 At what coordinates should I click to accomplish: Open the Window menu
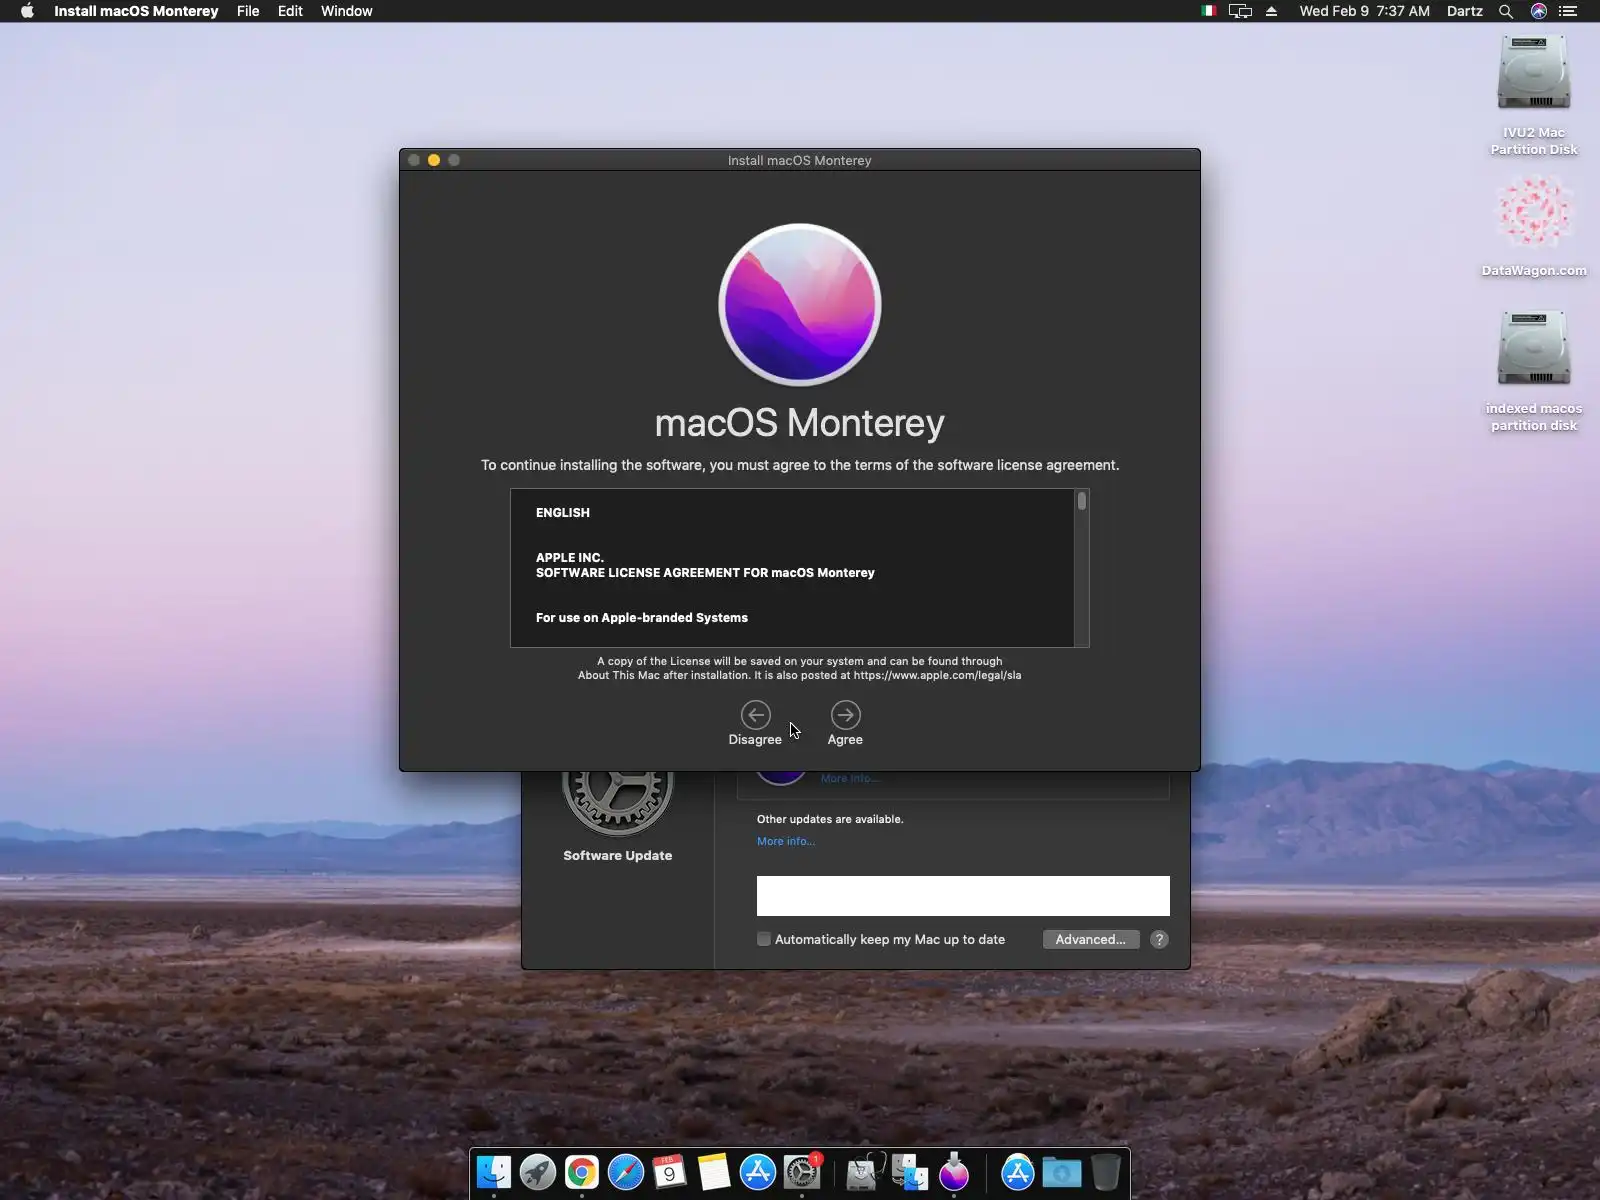point(347,11)
